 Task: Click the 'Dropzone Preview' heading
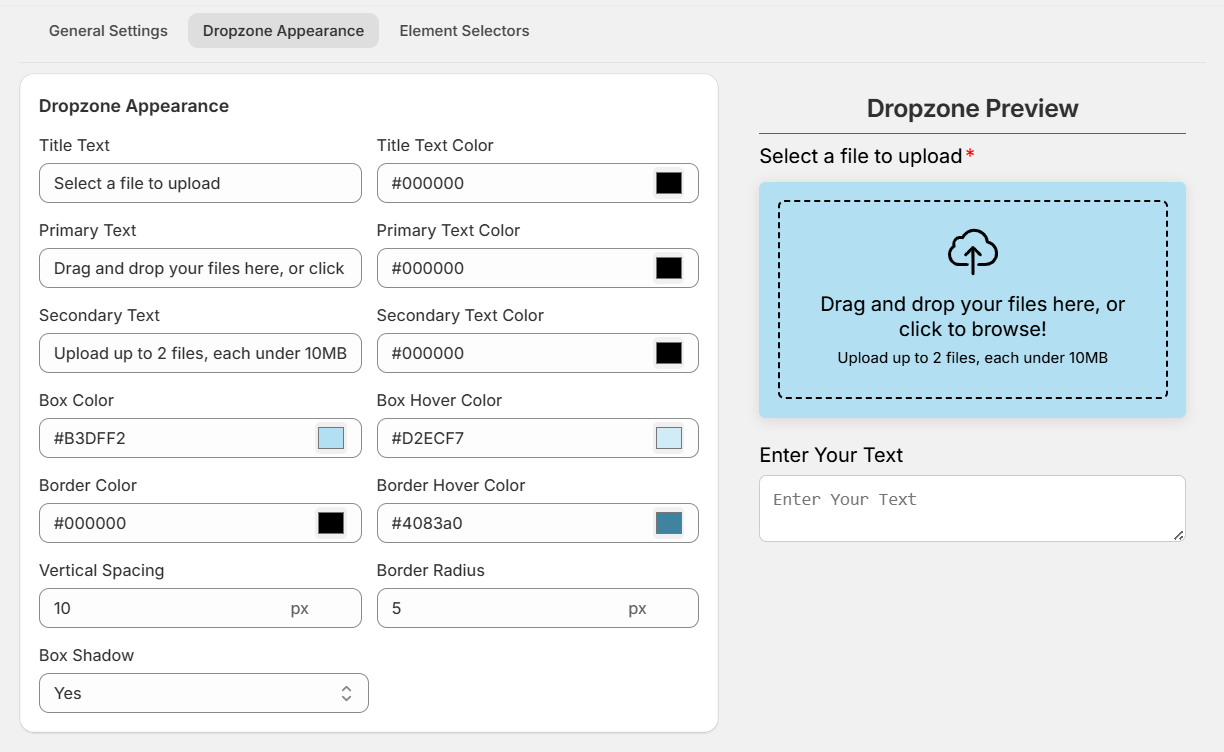pyautogui.click(x=972, y=108)
